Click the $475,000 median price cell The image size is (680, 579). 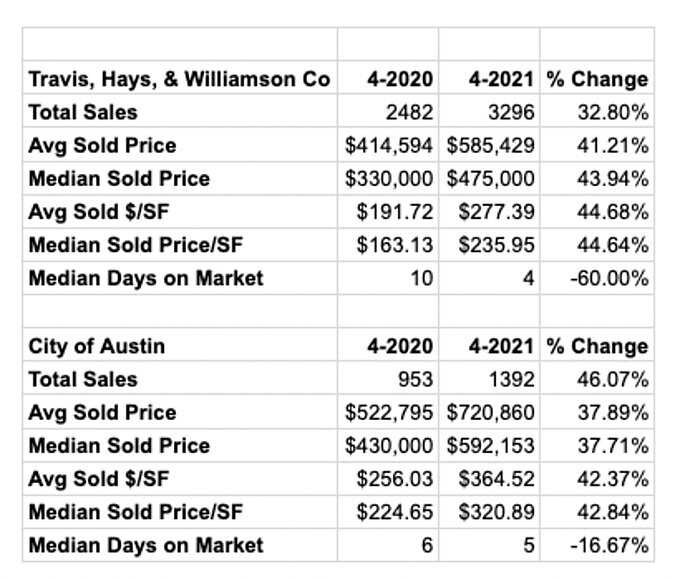pyautogui.click(x=490, y=179)
